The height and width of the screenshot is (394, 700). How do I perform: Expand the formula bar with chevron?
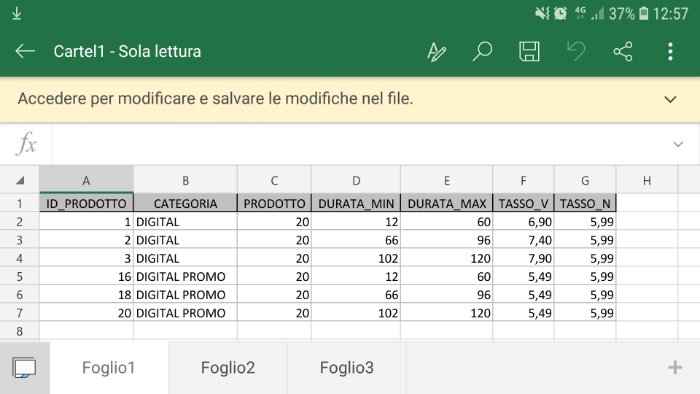[x=678, y=144]
